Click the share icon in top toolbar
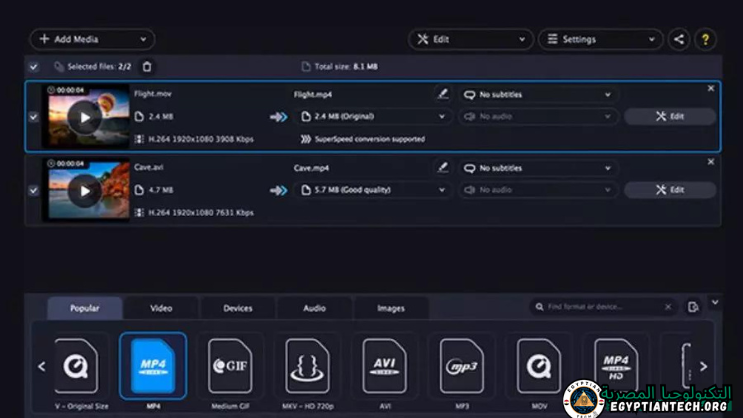 679,40
